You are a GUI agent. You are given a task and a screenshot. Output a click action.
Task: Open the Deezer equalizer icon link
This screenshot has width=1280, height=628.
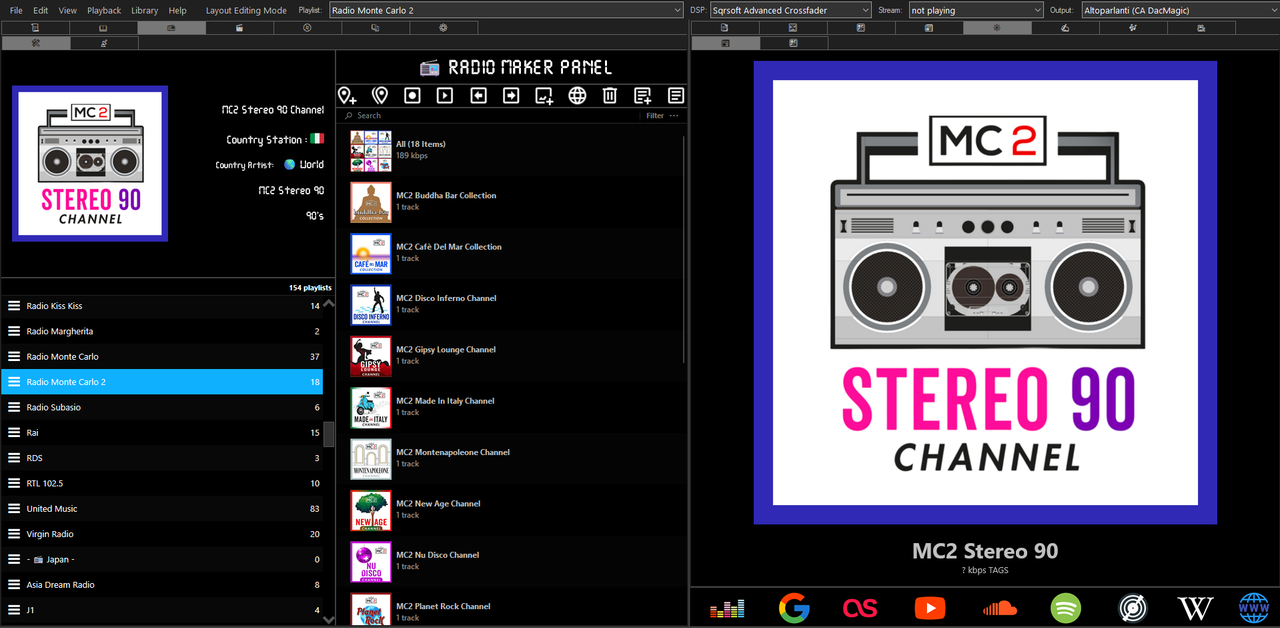coord(727,607)
